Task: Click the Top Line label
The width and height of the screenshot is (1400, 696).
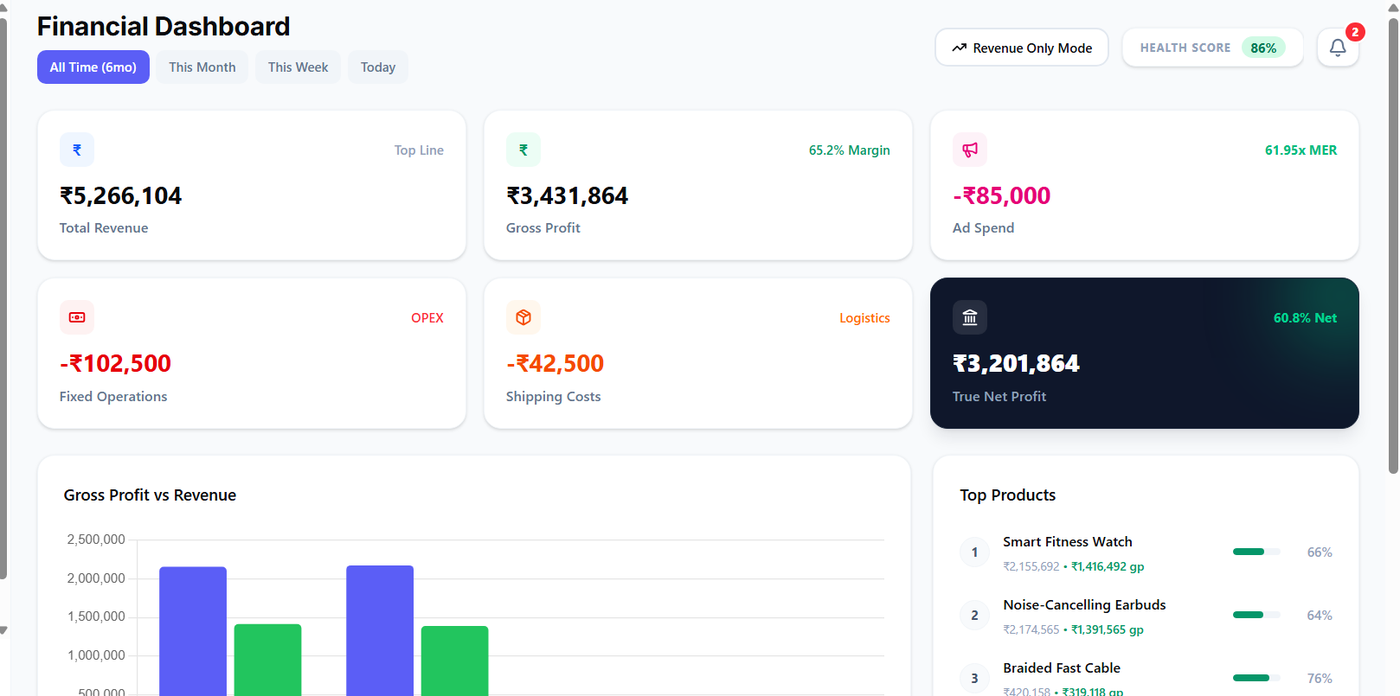Action: click(x=419, y=150)
